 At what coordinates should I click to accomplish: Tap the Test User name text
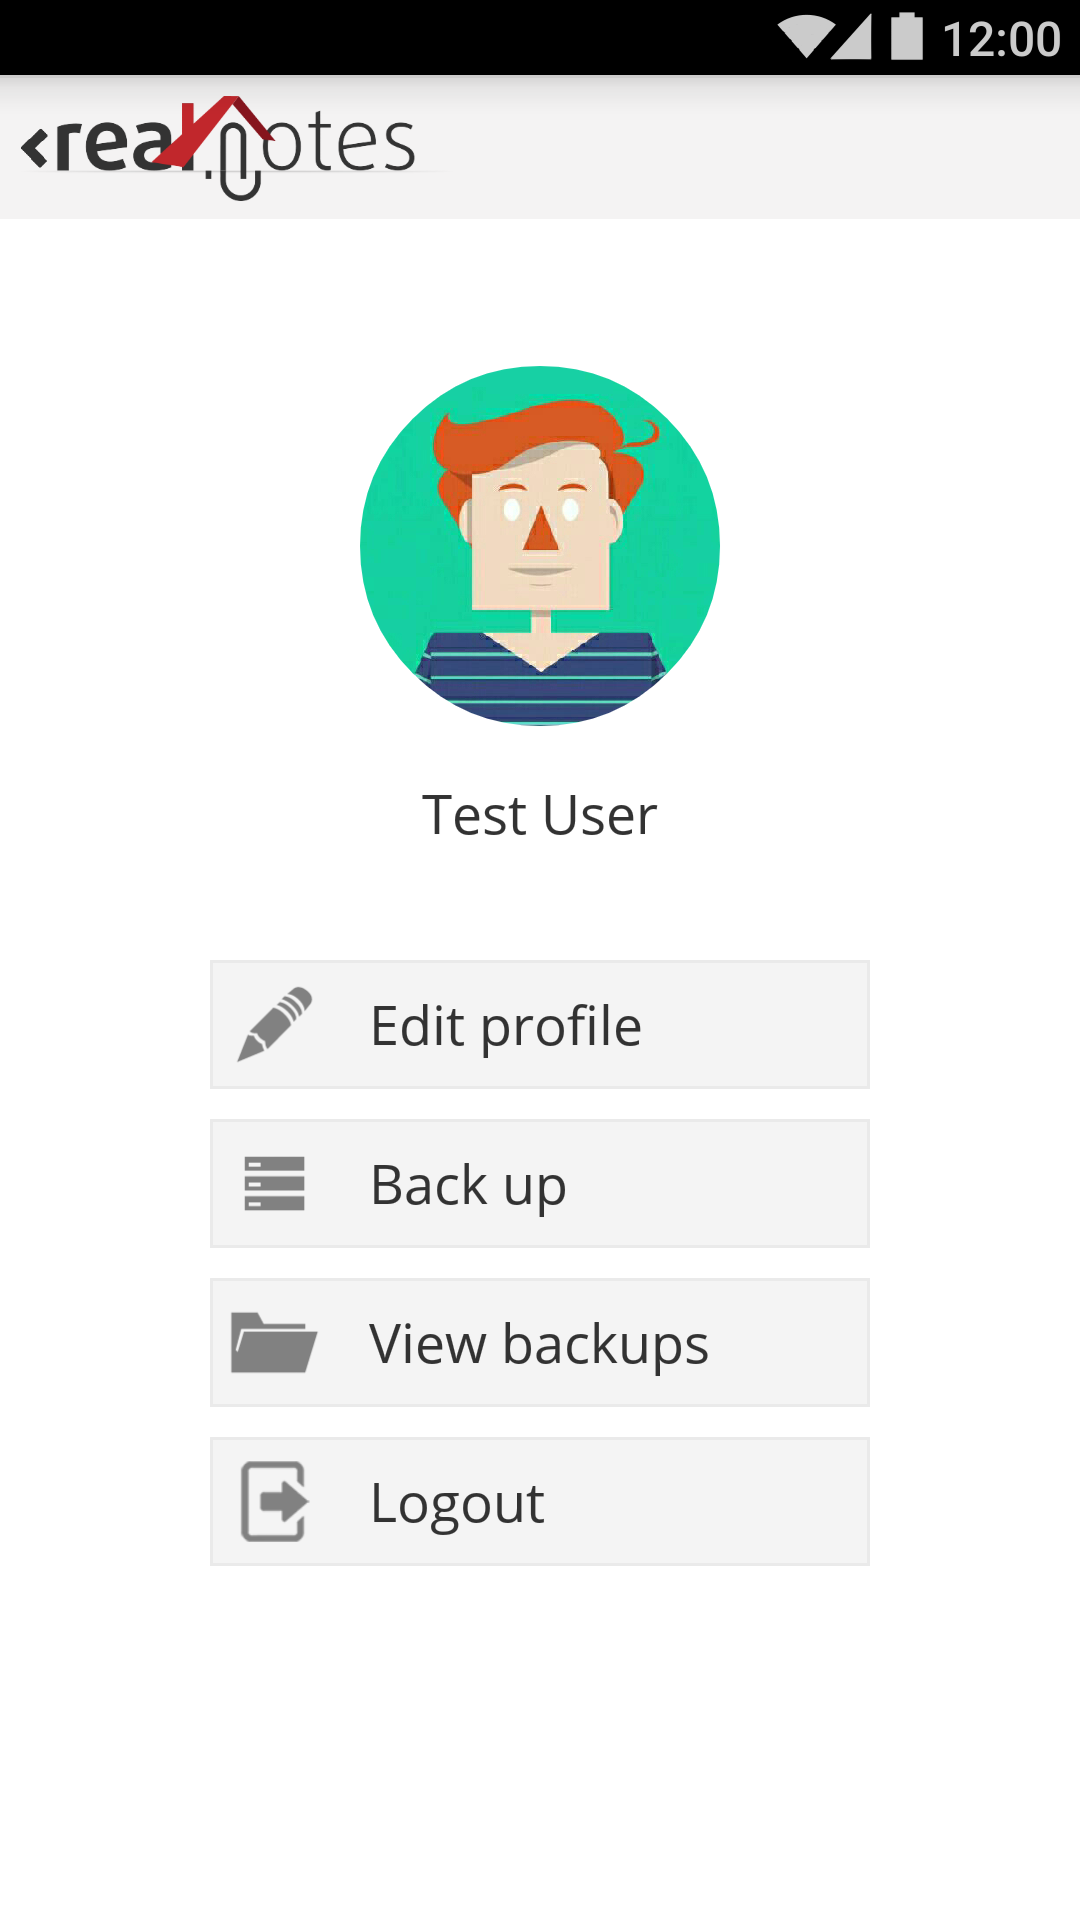coord(540,815)
